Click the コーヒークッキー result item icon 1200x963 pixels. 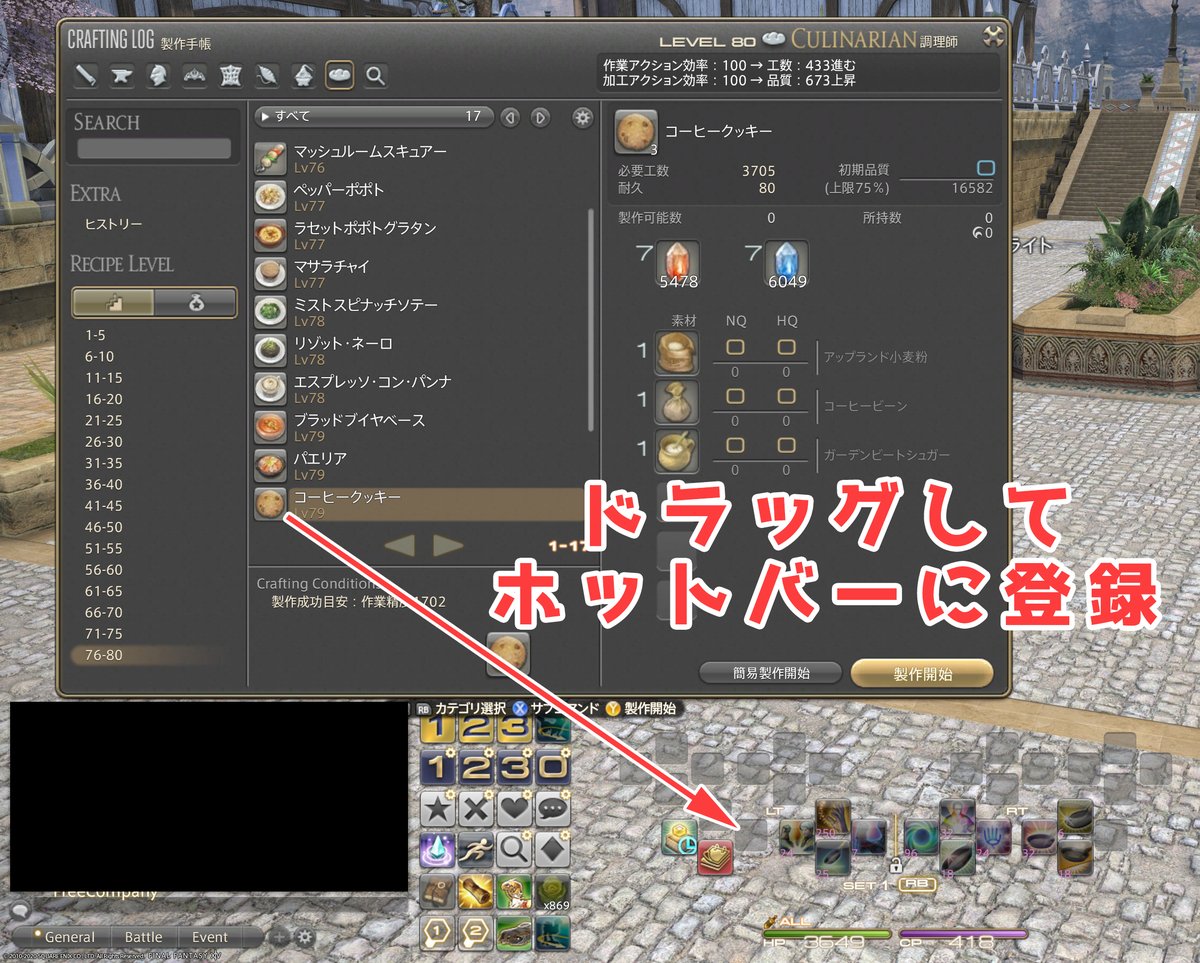[635, 132]
